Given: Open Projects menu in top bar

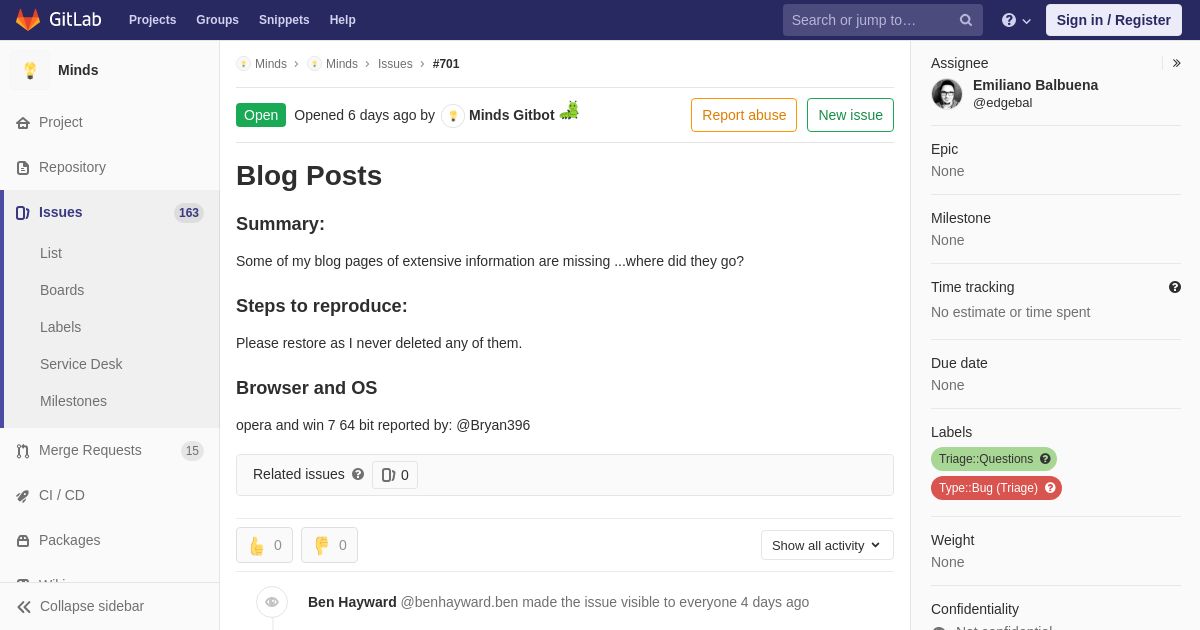Looking at the screenshot, I should 152,20.
